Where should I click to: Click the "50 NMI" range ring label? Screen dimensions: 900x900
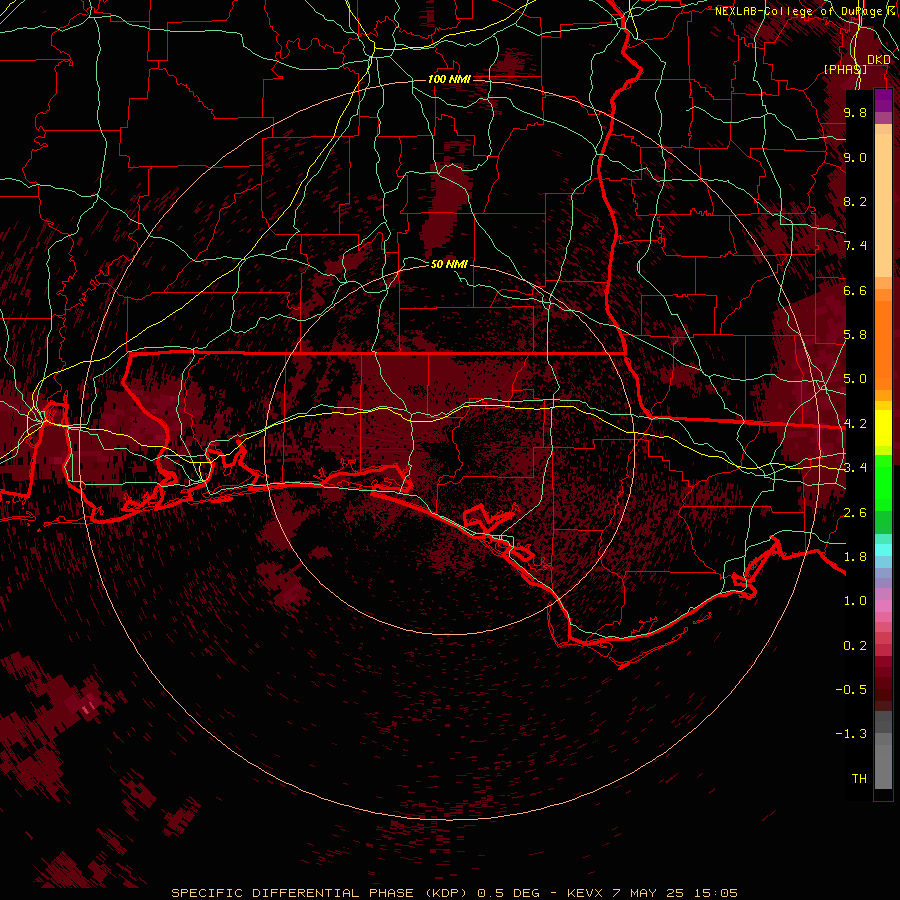449,264
